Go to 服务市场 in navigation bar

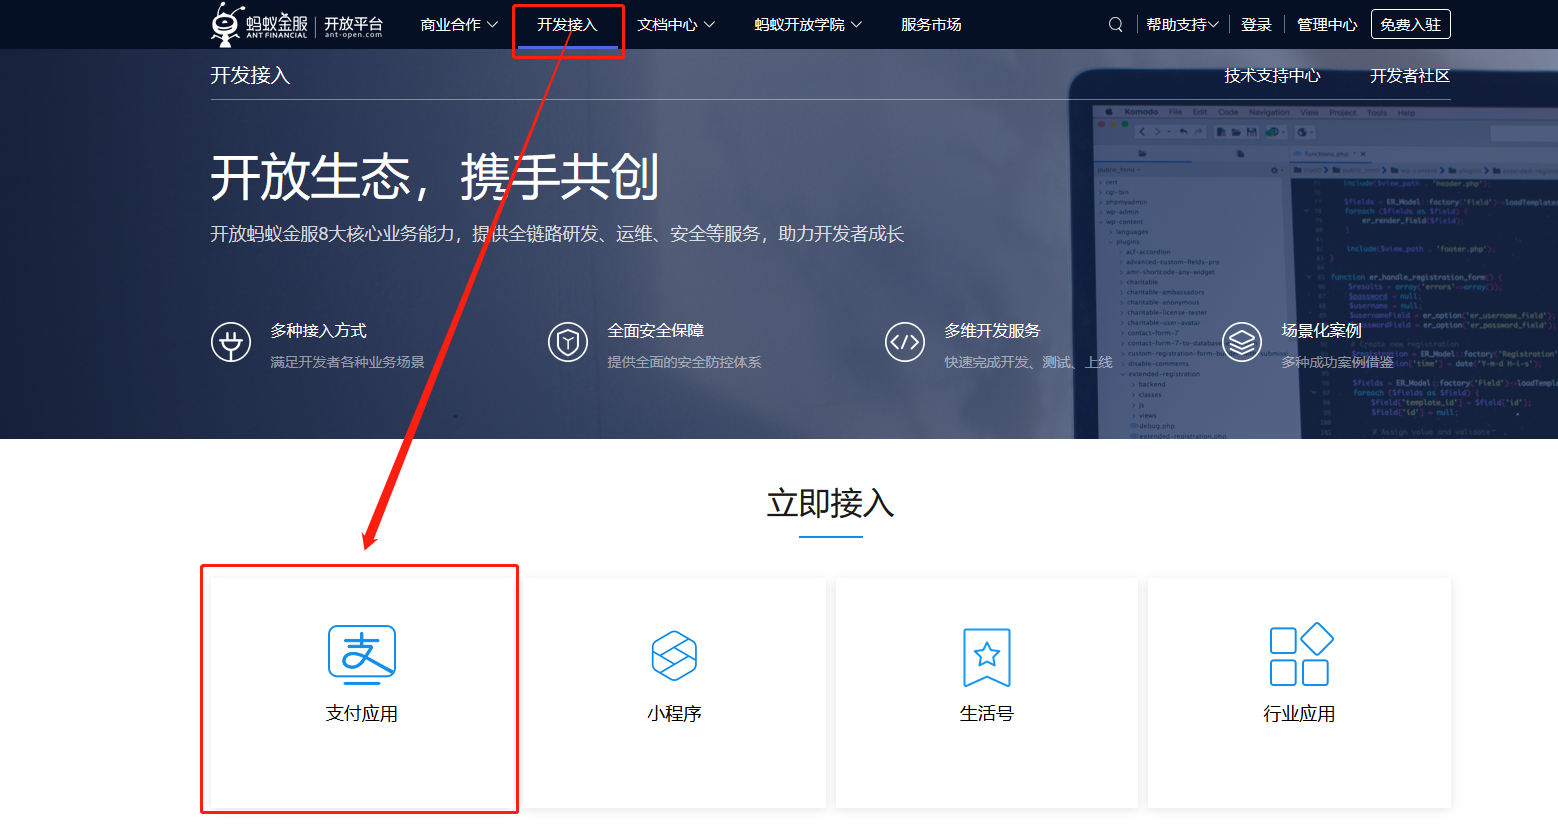(931, 25)
